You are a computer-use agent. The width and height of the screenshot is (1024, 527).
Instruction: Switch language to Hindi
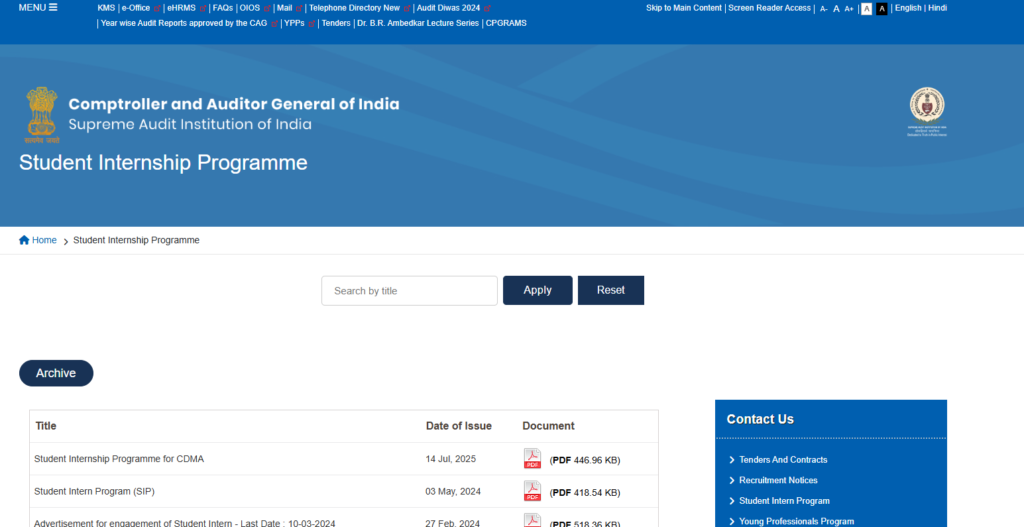tap(937, 8)
